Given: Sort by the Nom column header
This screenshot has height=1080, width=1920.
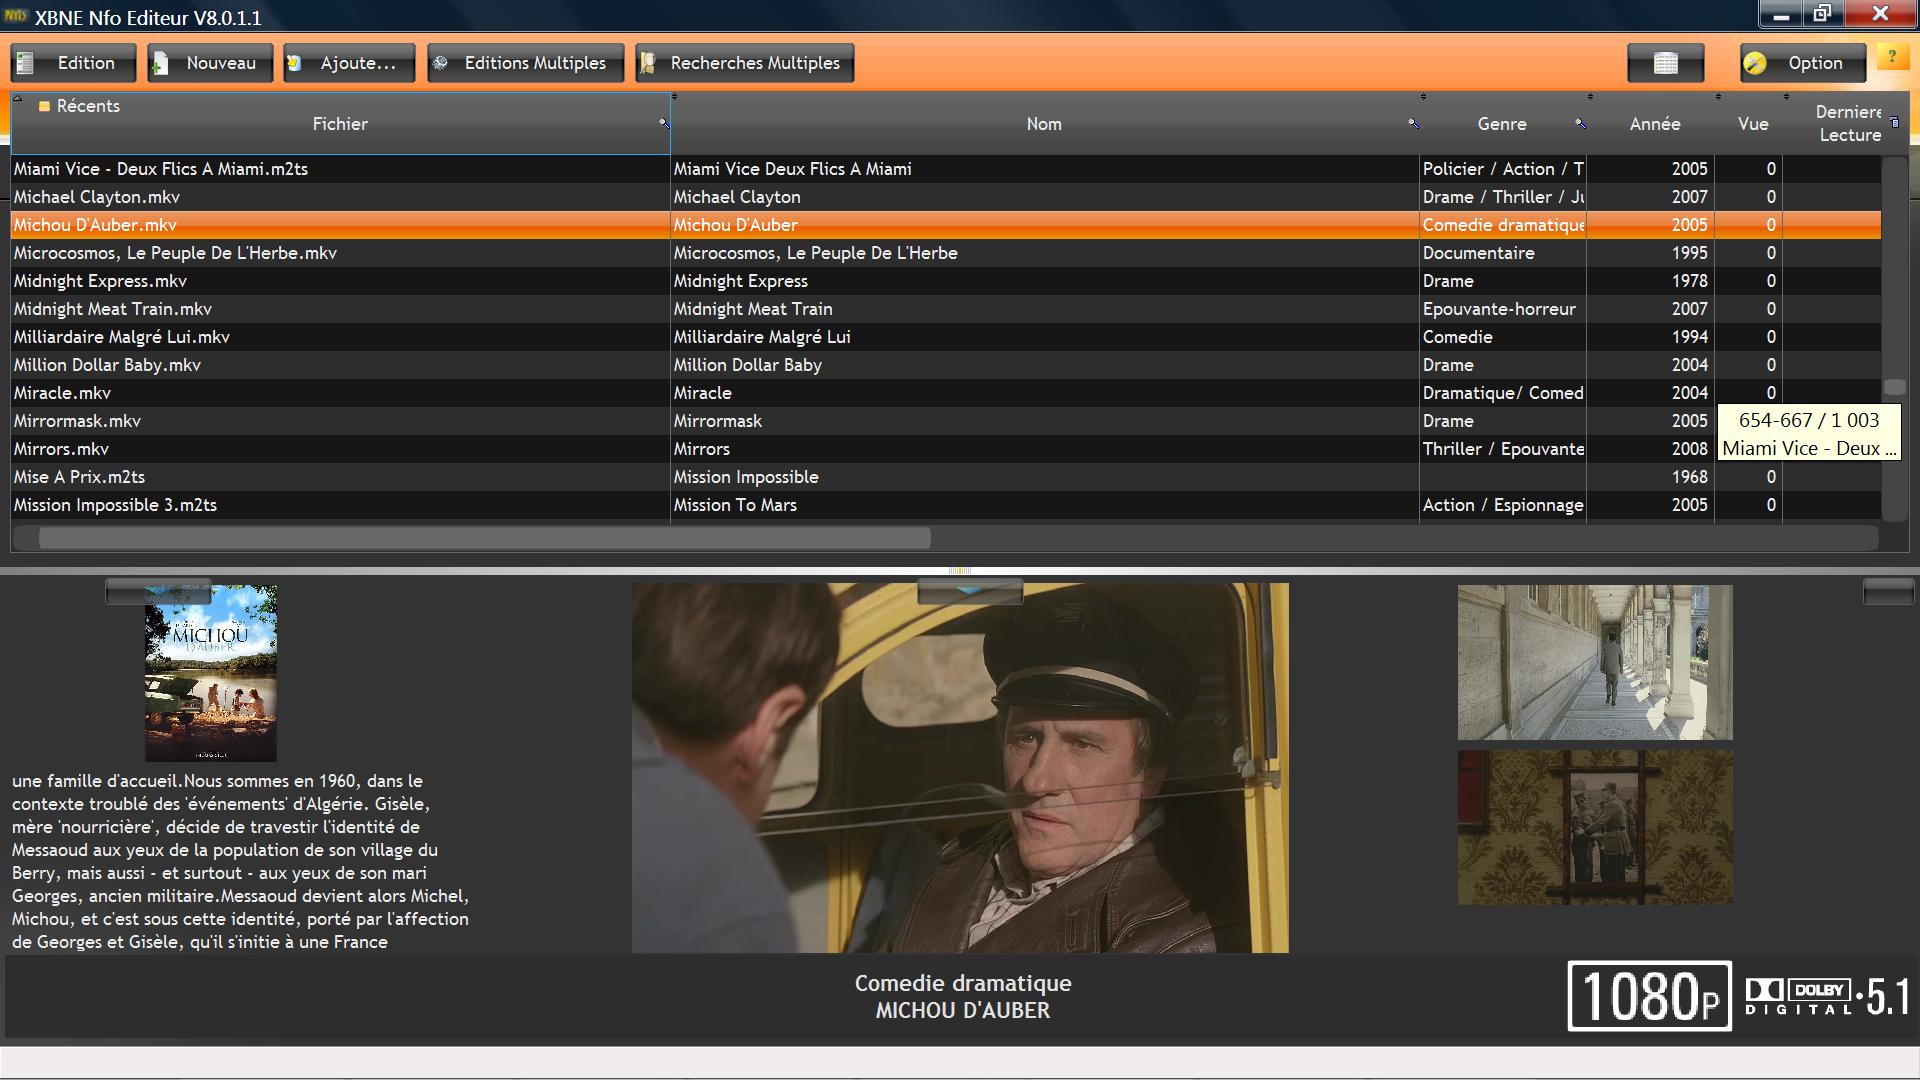Looking at the screenshot, I should click(1044, 124).
